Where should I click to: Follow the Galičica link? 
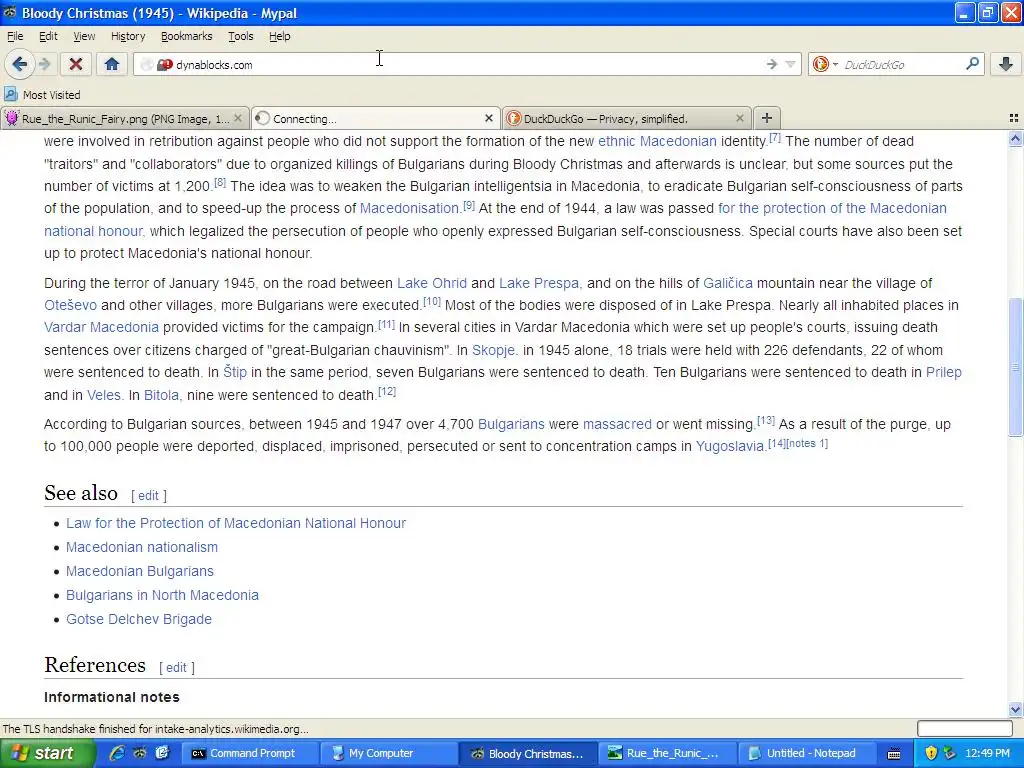point(728,283)
